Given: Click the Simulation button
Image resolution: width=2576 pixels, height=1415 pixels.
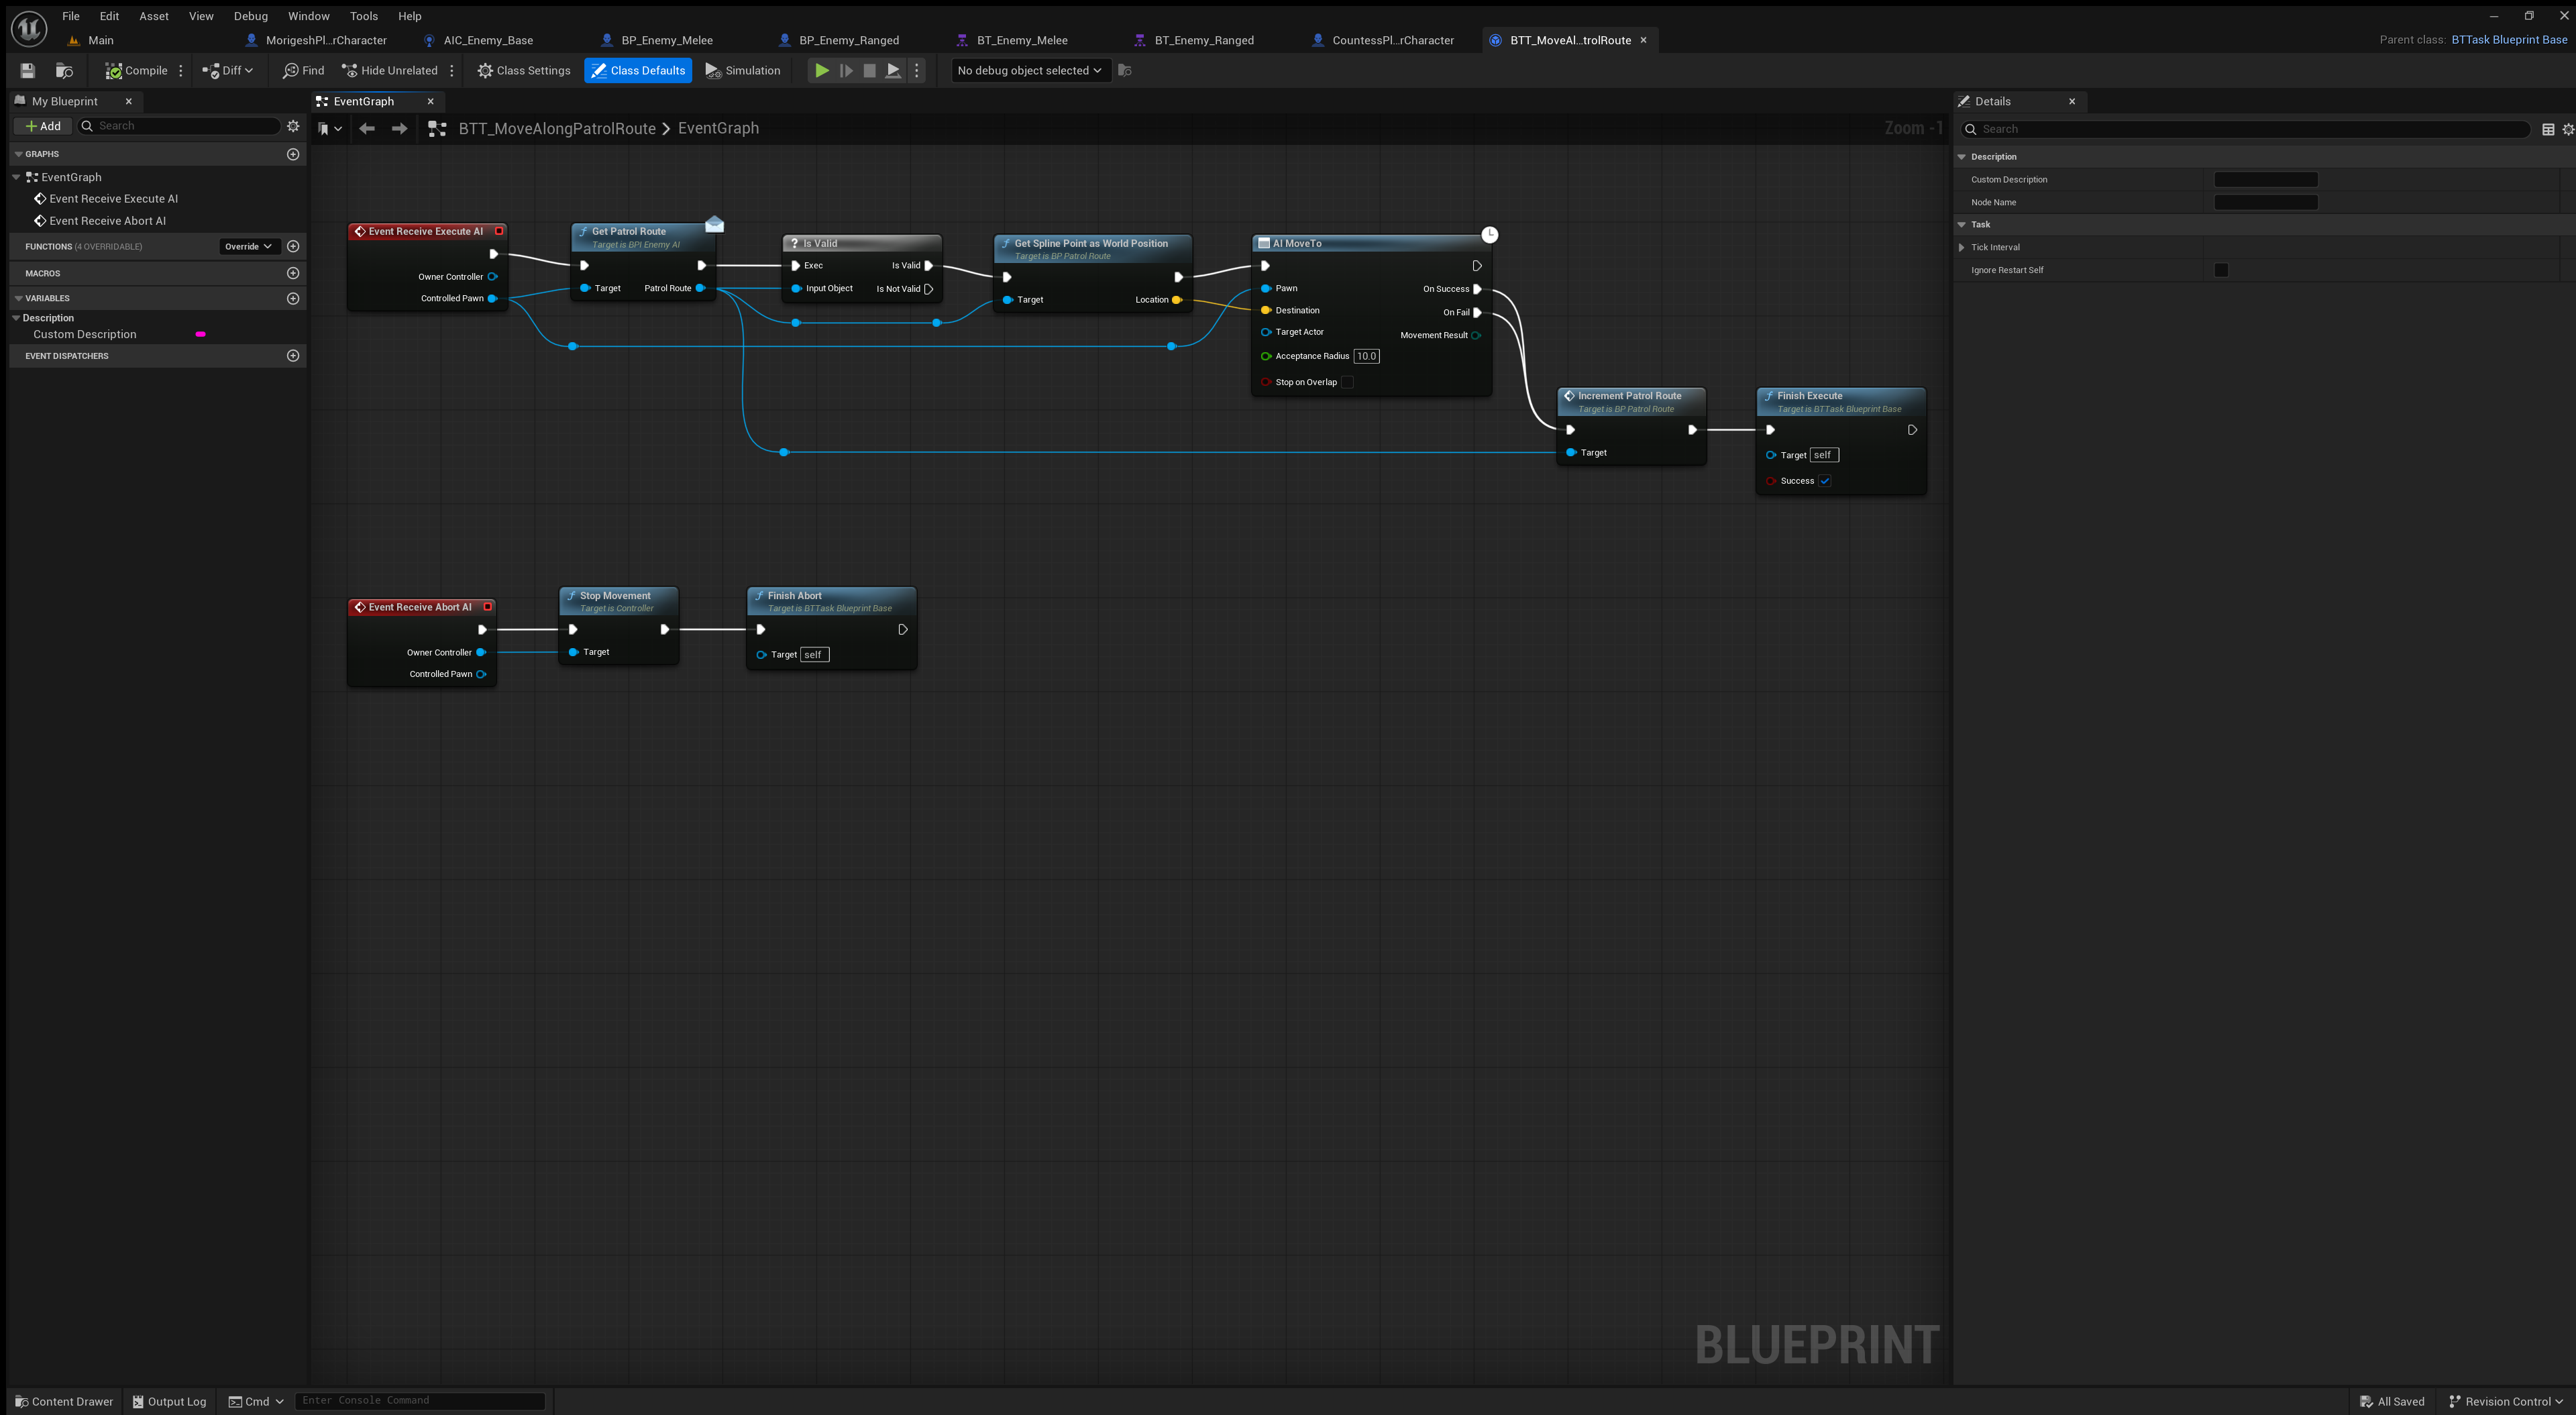Looking at the screenshot, I should pos(742,70).
